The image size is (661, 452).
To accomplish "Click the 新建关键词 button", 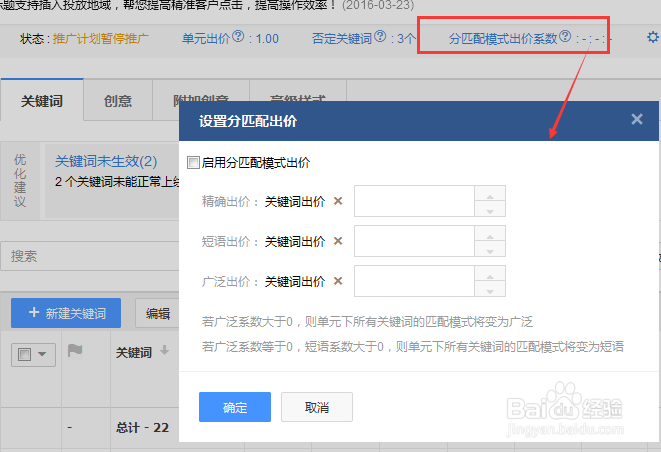I will [66, 313].
